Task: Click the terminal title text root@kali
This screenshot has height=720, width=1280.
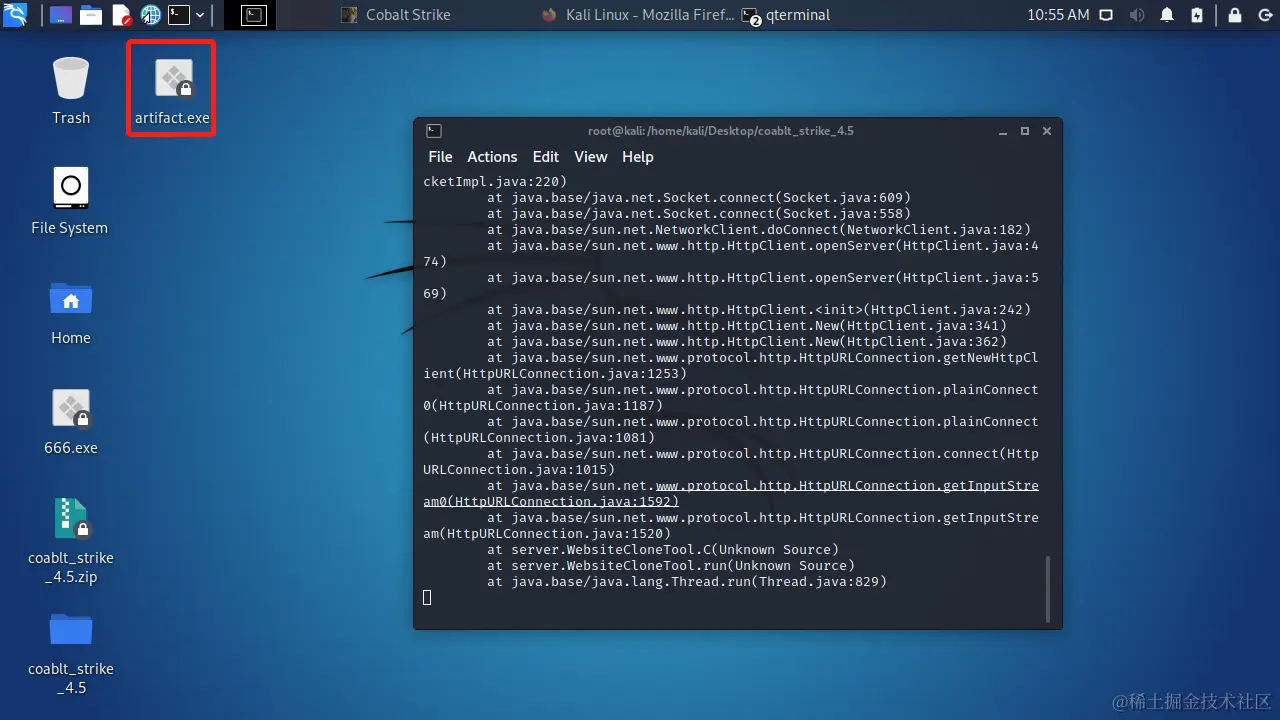Action: 721,131
